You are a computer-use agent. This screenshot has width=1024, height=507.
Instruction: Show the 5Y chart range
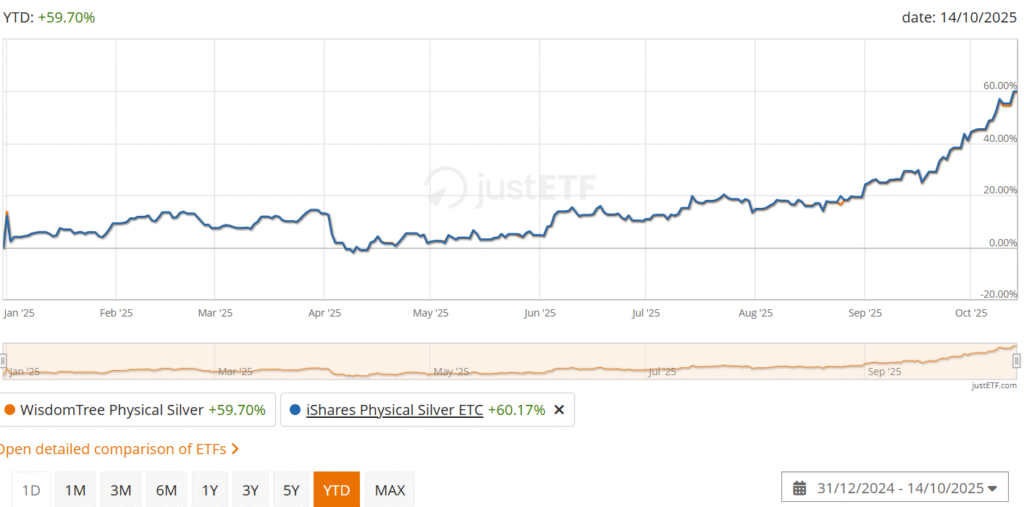pyautogui.click(x=291, y=490)
